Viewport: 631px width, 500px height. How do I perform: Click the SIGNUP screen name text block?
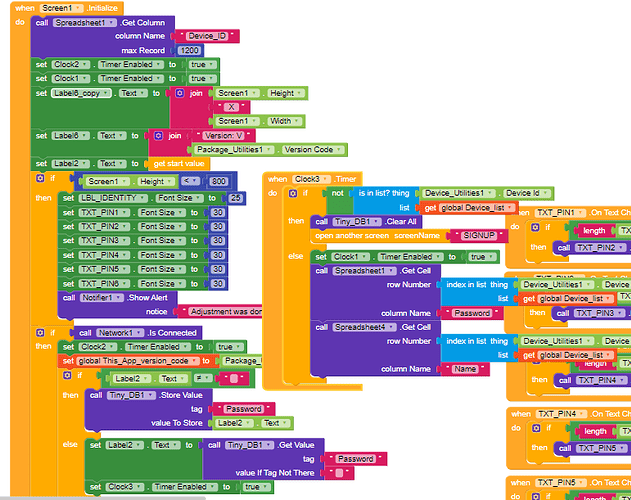(478, 236)
